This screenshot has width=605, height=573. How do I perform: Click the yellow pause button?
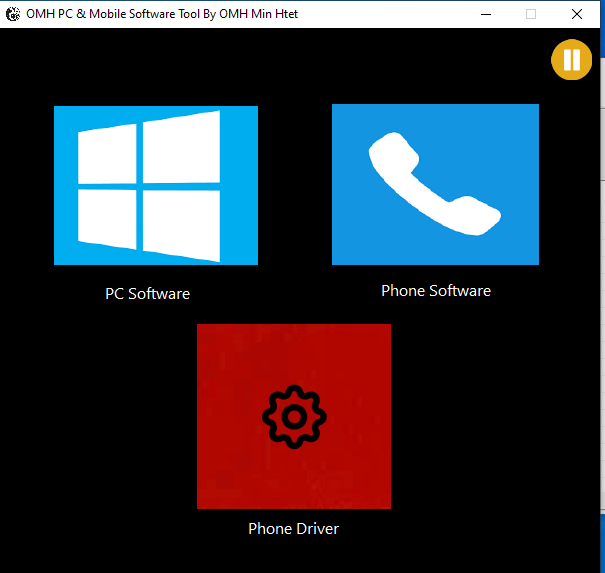(571, 60)
